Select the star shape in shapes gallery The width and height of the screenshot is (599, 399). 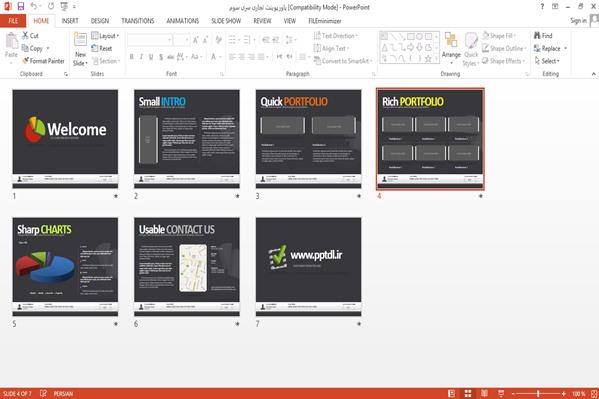[x=428, y=58]
